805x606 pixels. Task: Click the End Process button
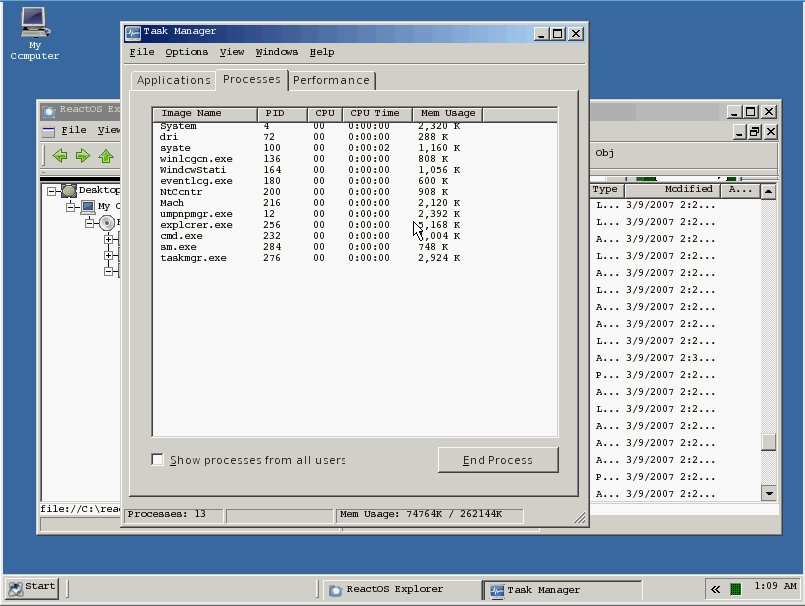(x=497, y=460)
